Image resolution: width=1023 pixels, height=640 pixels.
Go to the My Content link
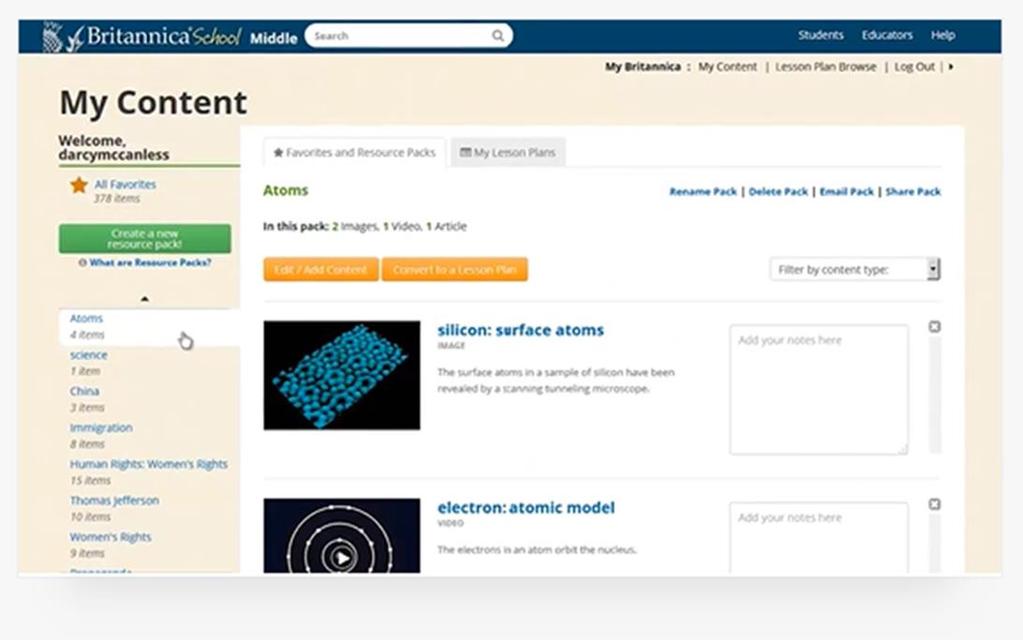click(727, 67)
